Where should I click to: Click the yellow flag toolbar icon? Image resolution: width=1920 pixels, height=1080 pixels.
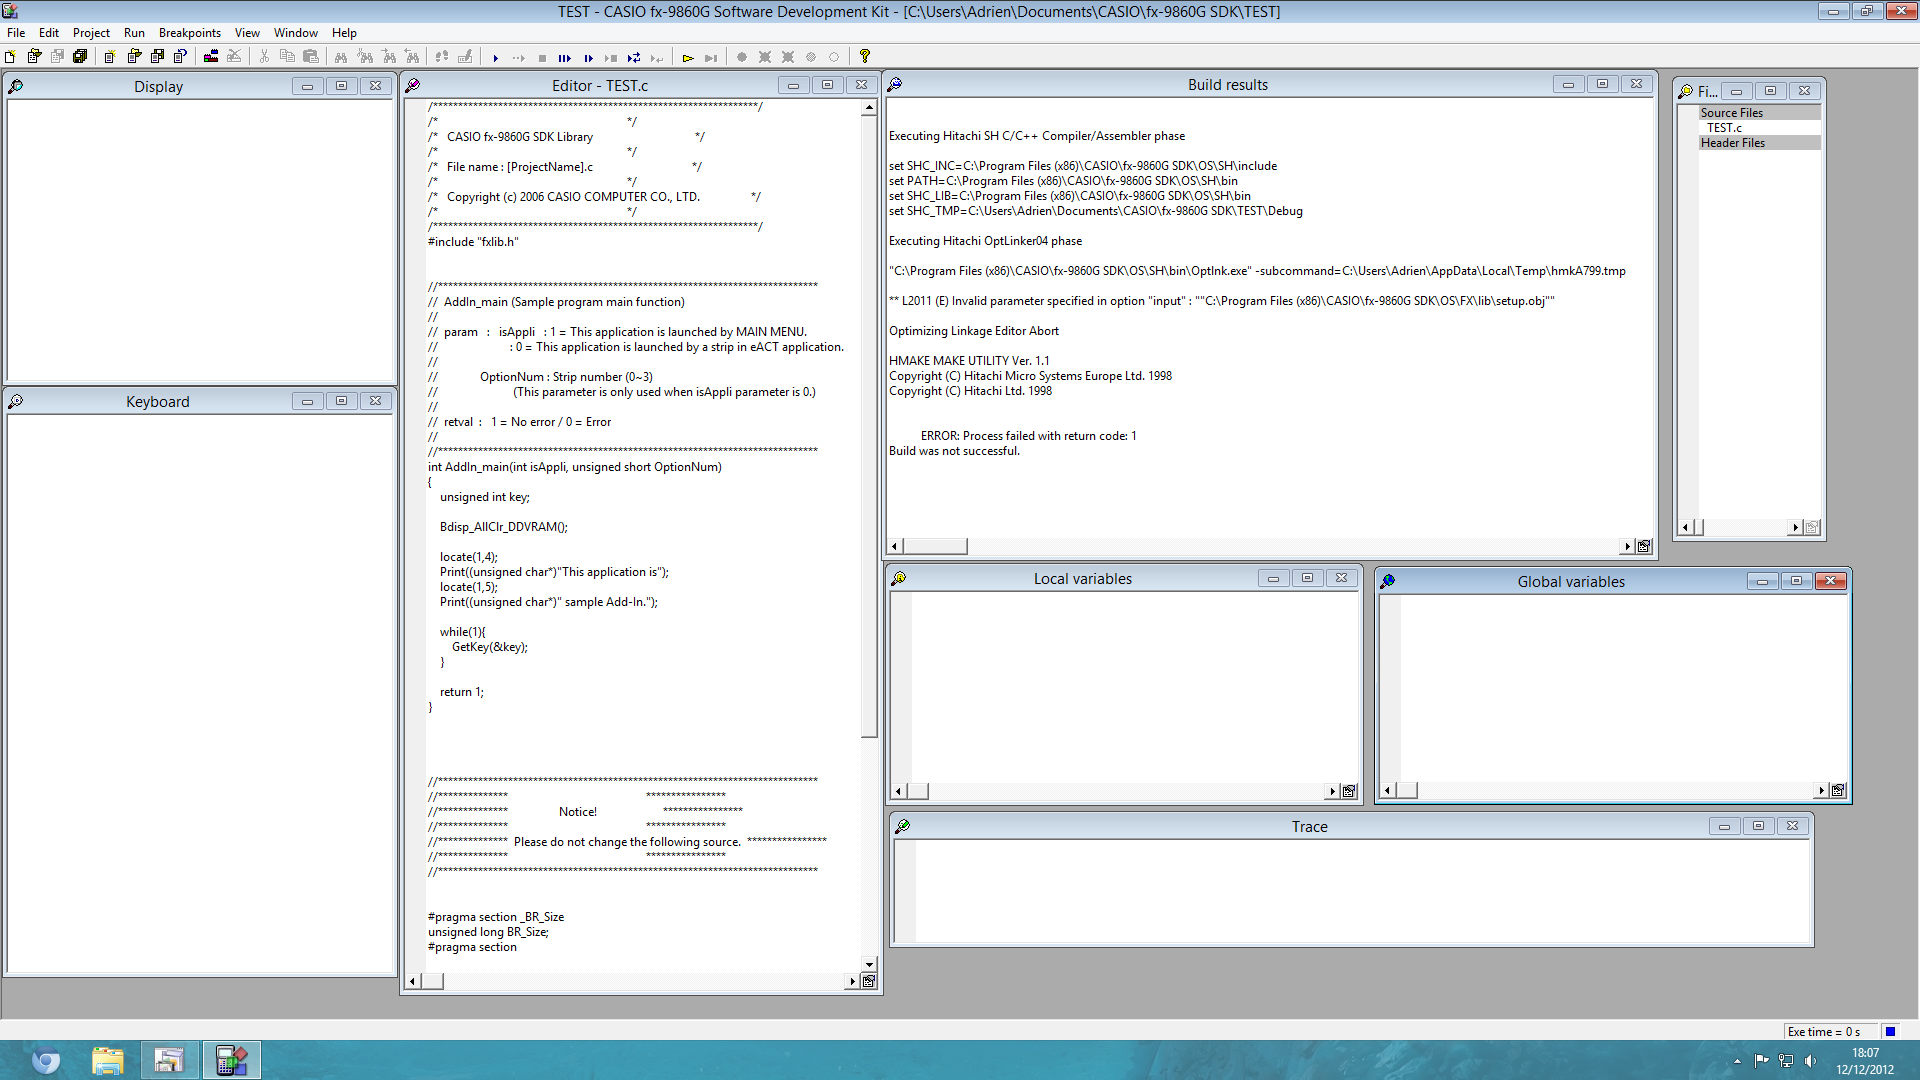click(x=688, y=58)
